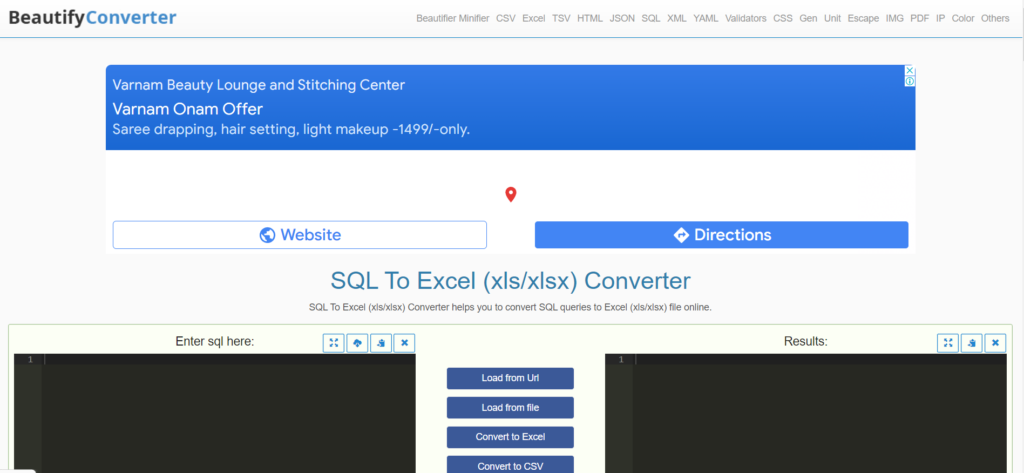Open the Validators menu
The height and width of the screenshot is (473, 1024).
click(x=745, y=18)
